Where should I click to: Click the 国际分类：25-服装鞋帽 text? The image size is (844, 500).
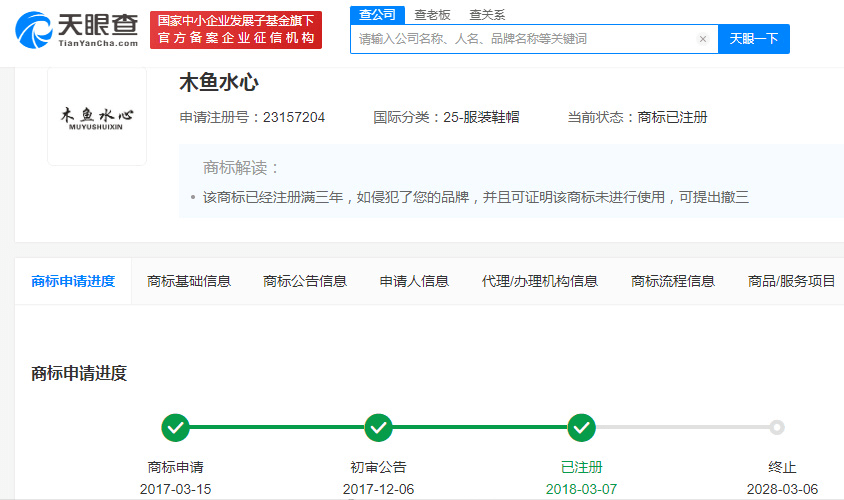(x=446, y=117)
